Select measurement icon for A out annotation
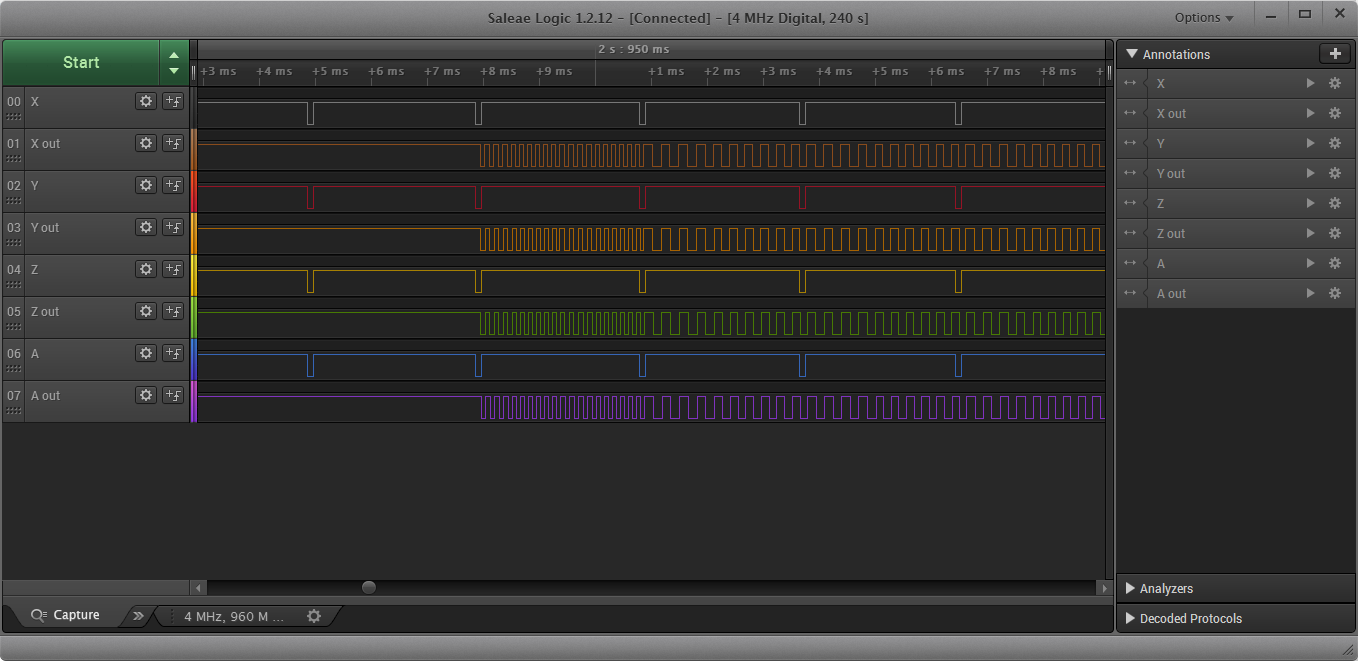The image size is (1358, 661). click(1131, 294)
